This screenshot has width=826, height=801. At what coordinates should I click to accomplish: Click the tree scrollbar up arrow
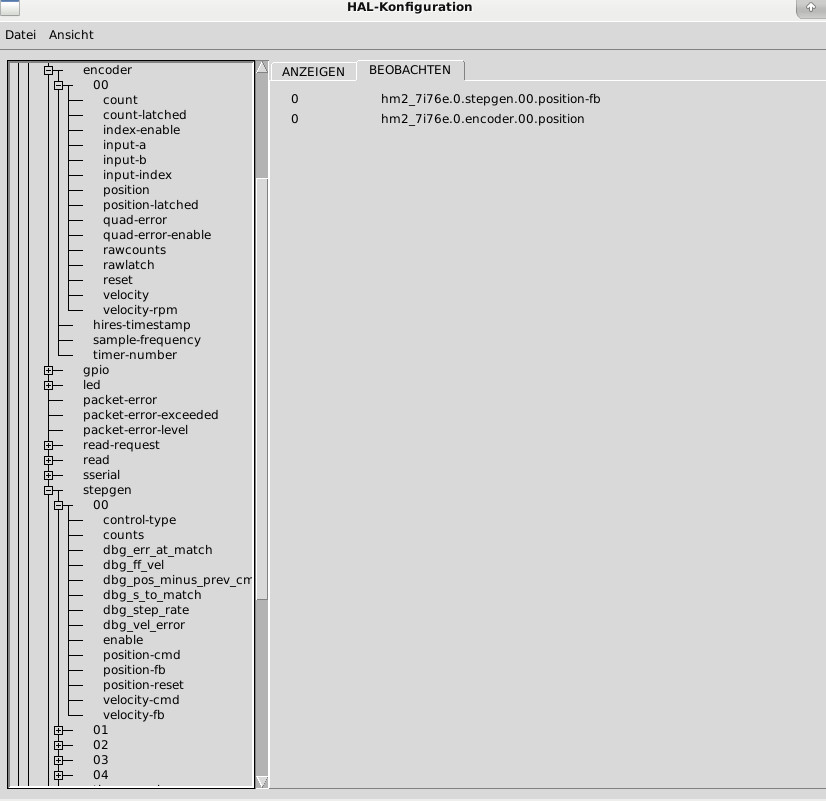click(262, 68)
